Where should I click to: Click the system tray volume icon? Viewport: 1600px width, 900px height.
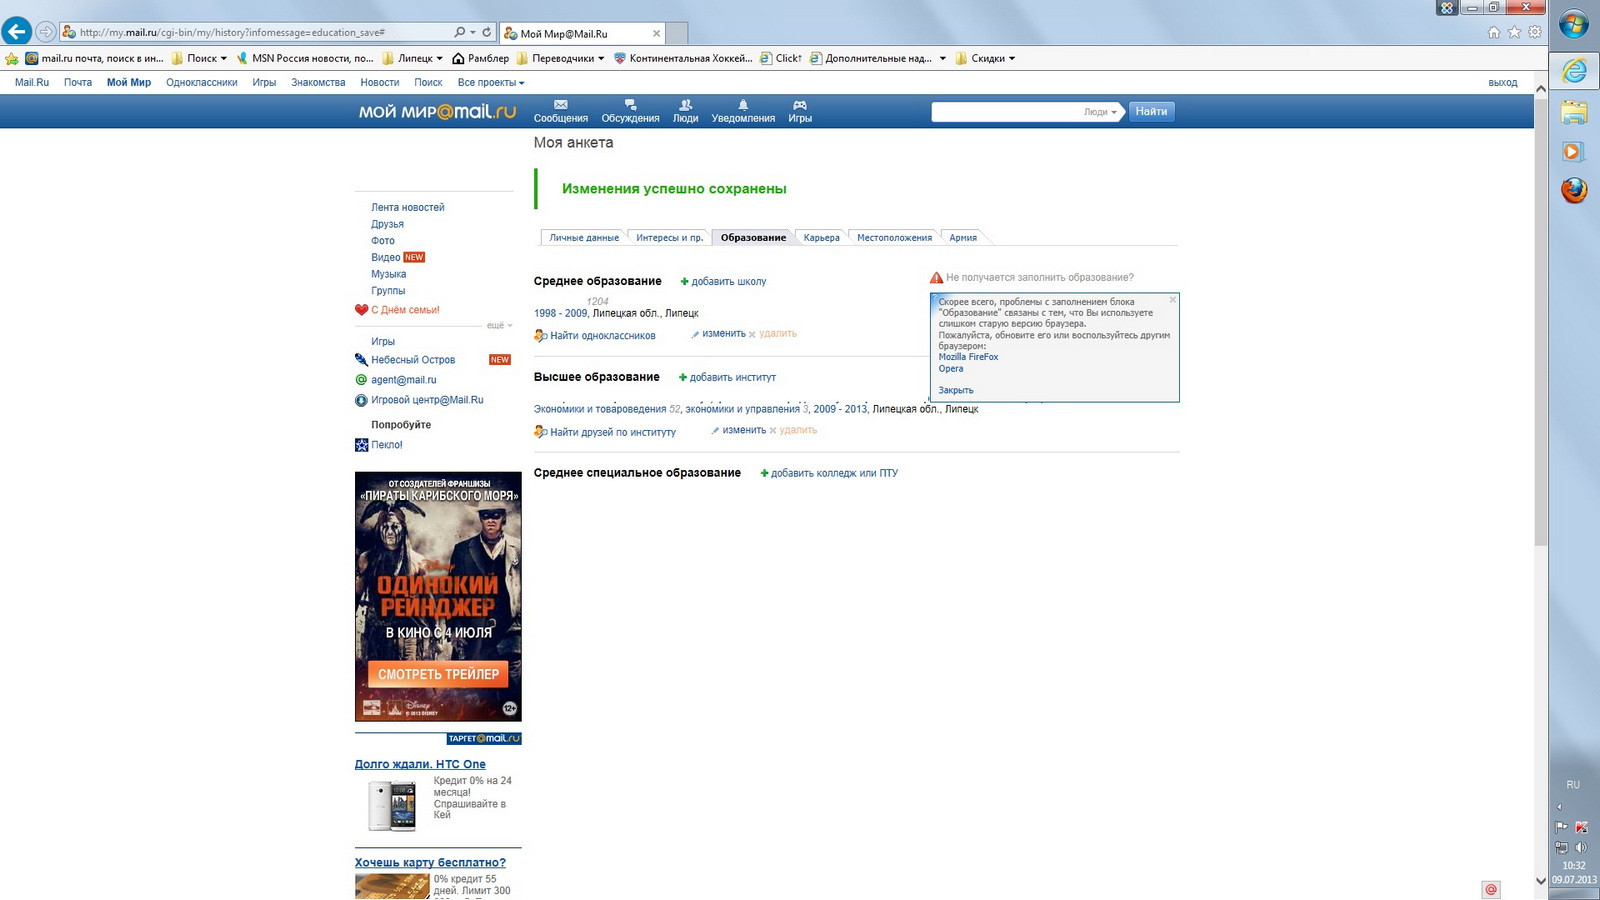pyautogui.click(x=1581, y=847)
